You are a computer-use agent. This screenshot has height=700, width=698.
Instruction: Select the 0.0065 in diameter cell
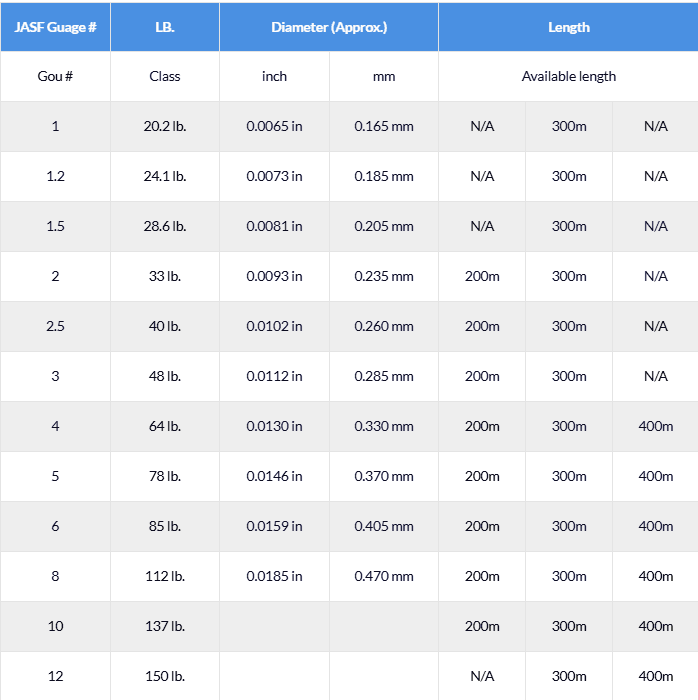click(x=274, y=126)
